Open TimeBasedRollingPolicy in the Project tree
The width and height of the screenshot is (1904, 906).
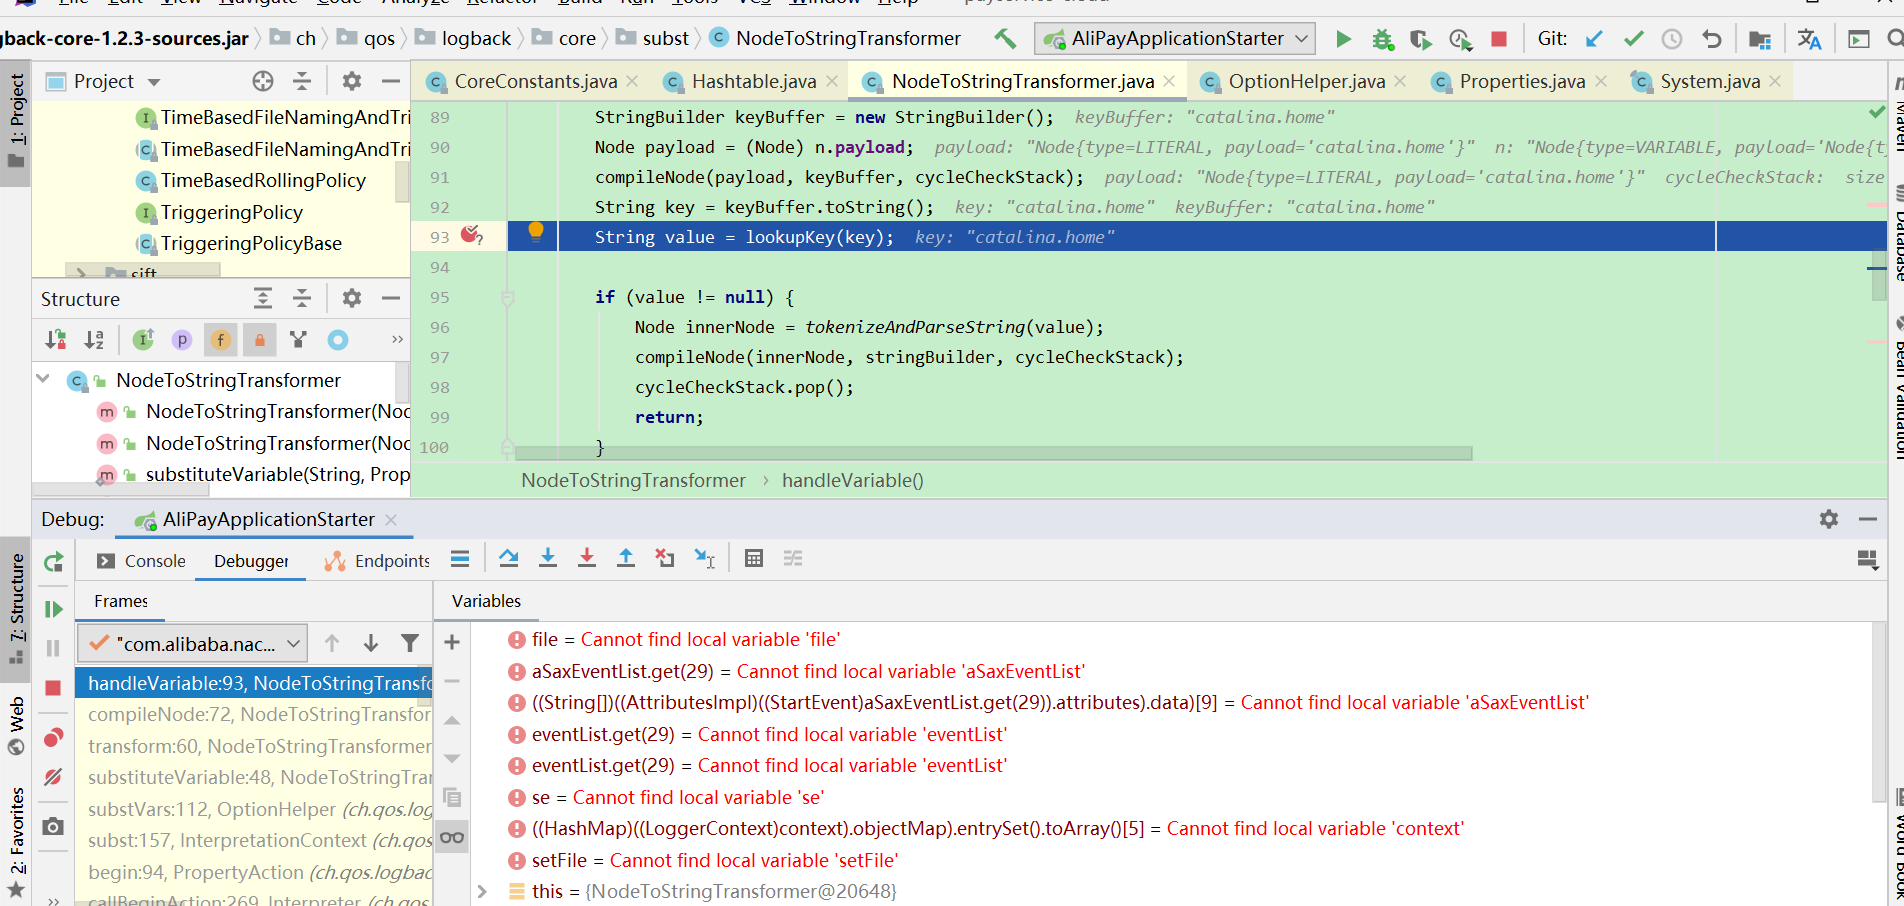[263, 180]
